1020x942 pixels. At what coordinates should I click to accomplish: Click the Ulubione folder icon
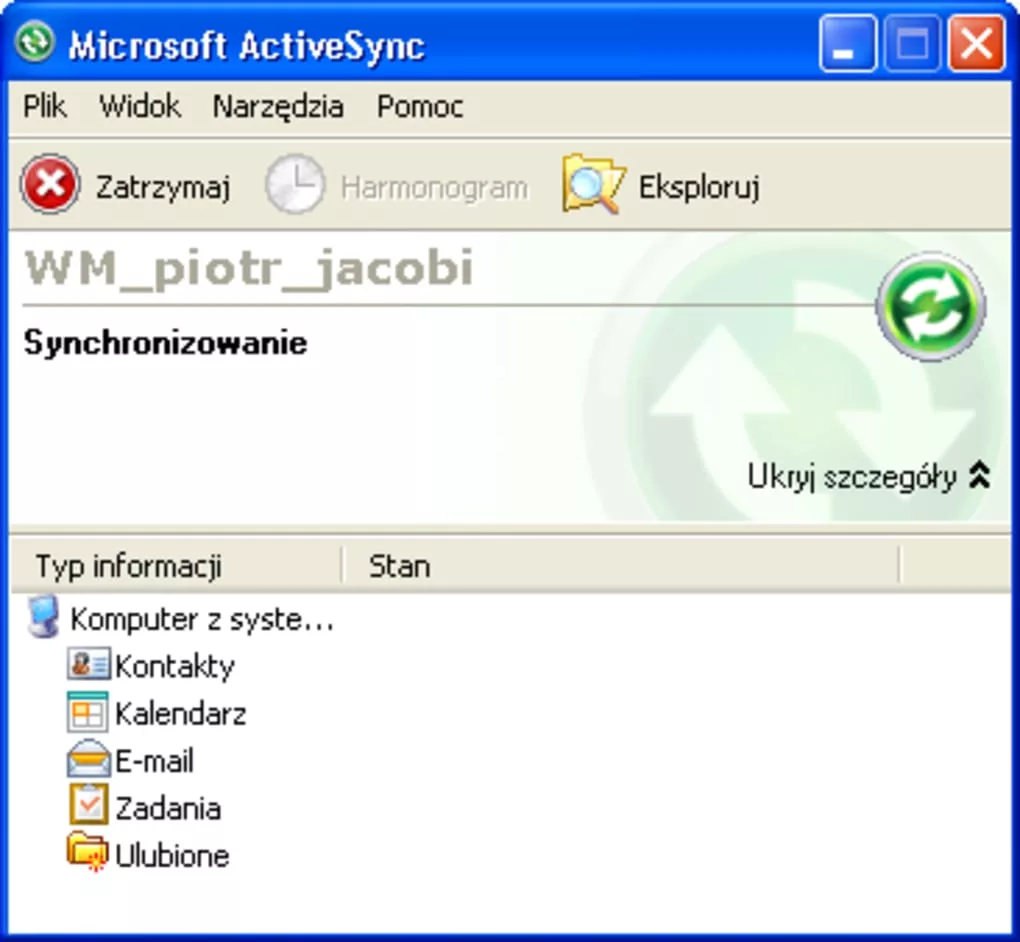(87, 852)
